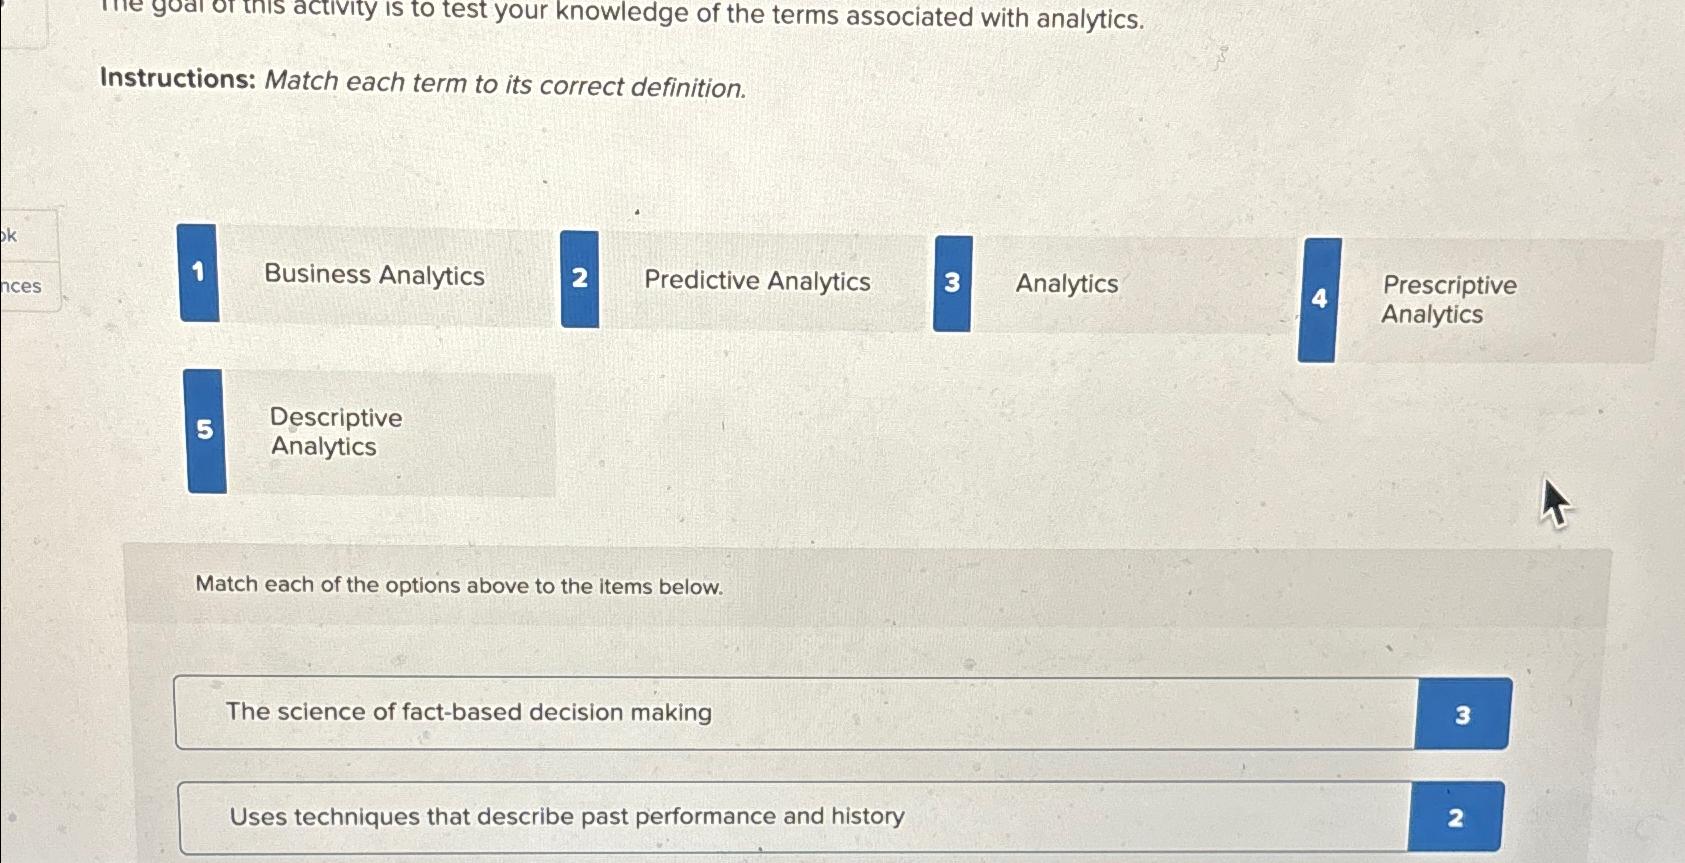The width and height of the screenshot is (1685, 863).
Task: Choose the Prescriptive Analytics option
Action: (1449, 300)
